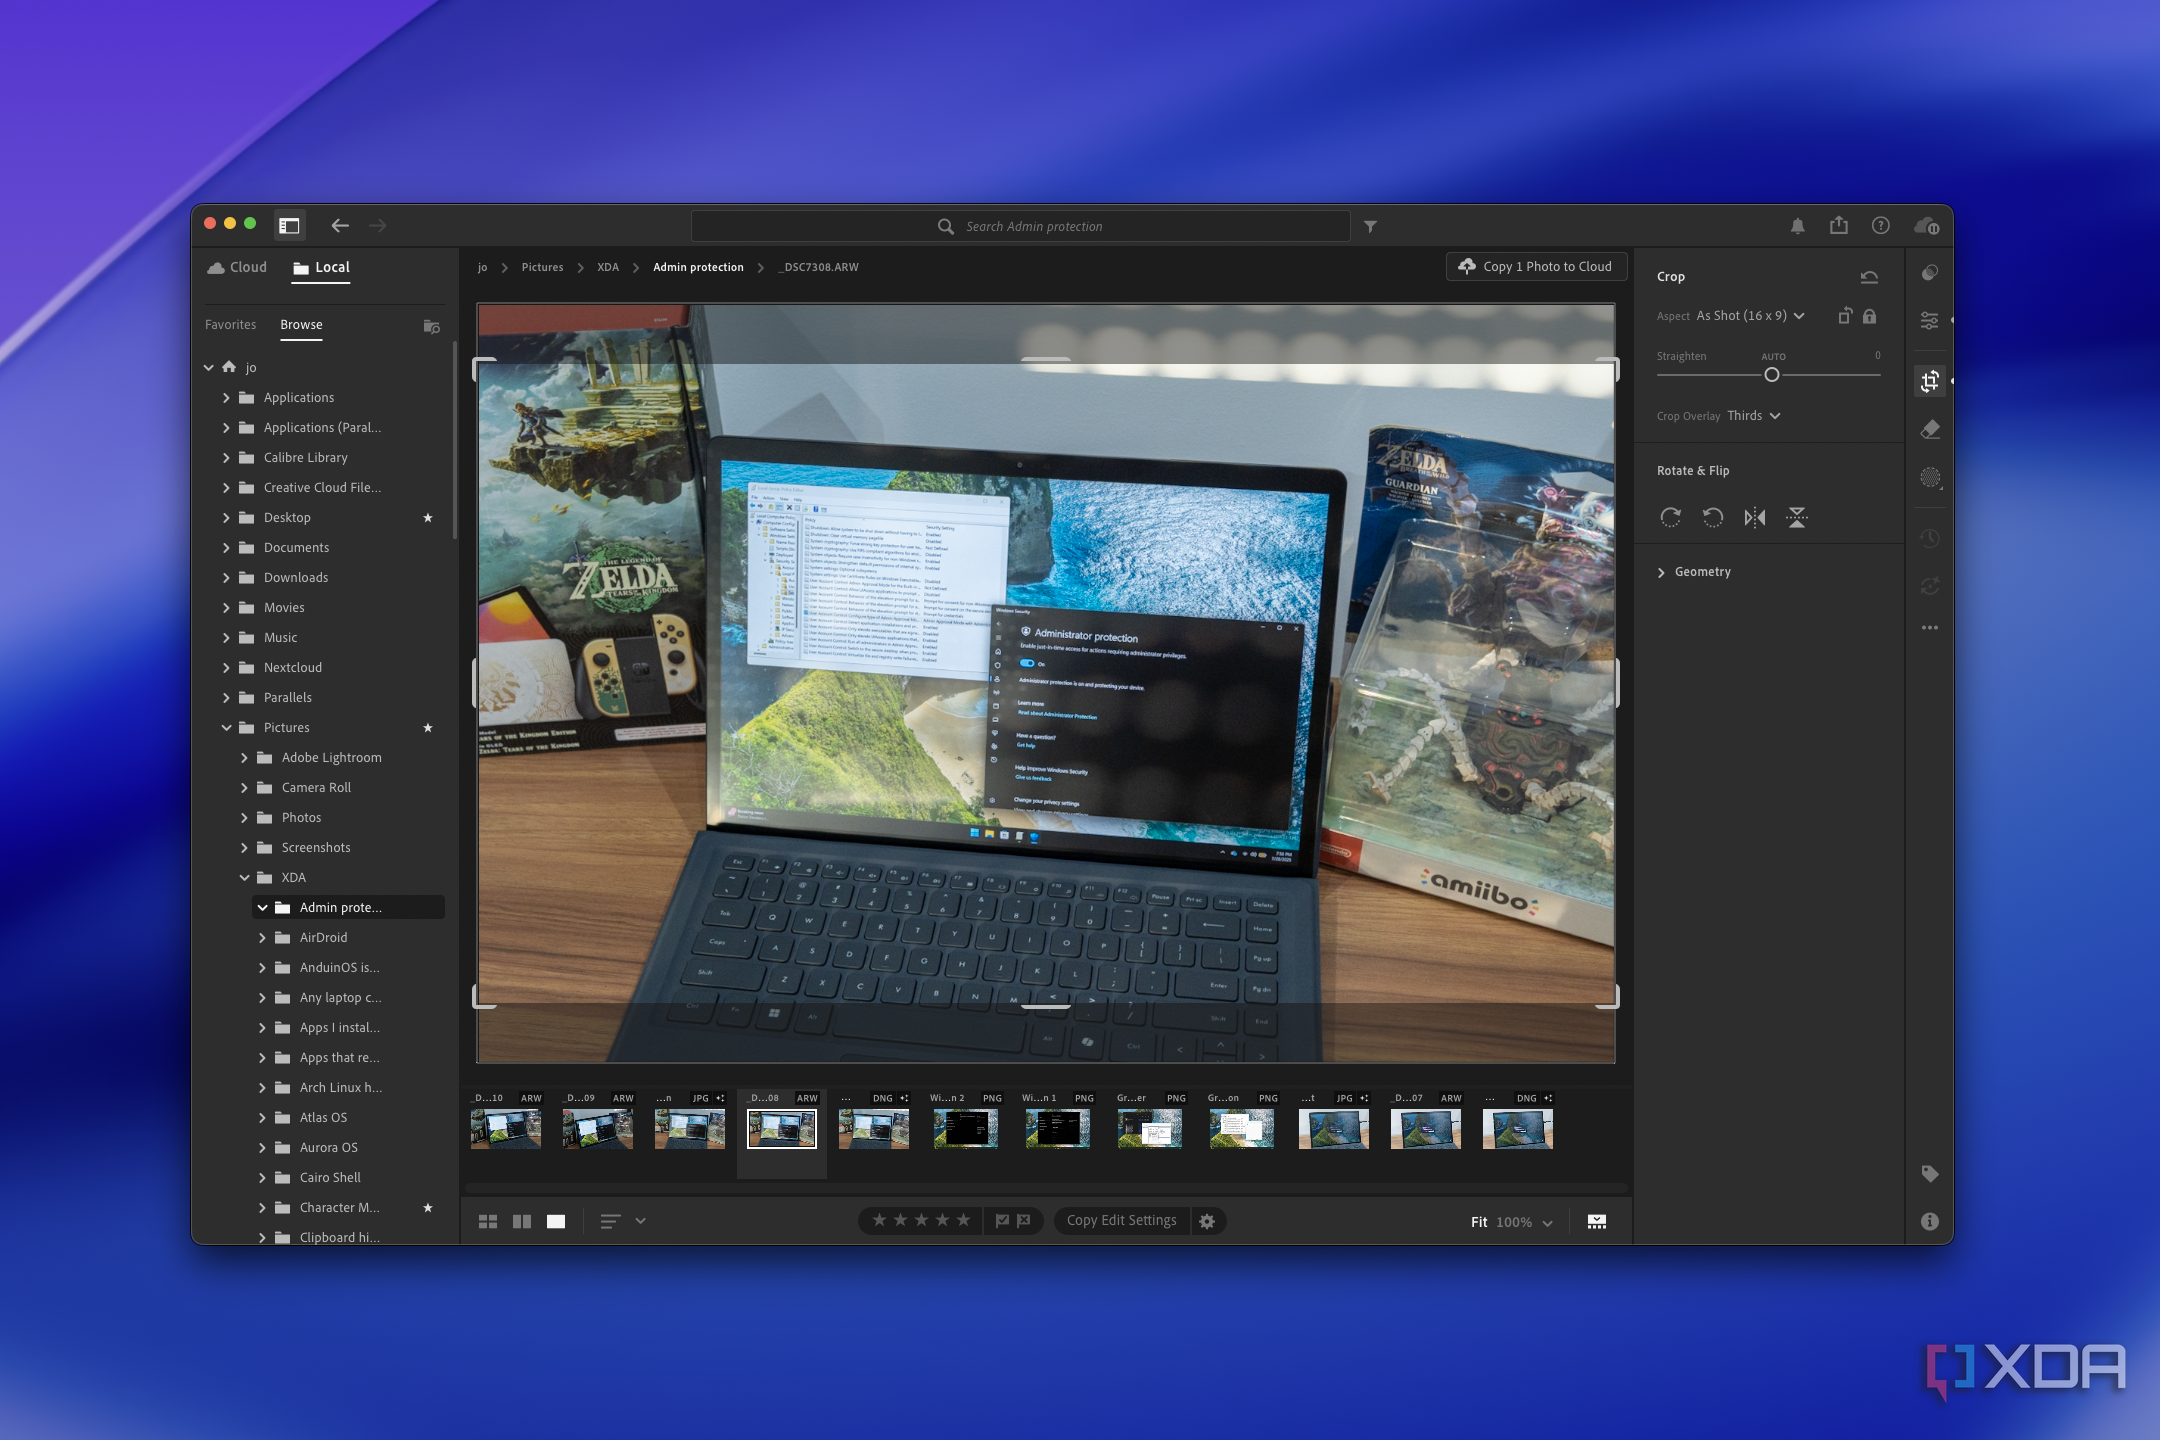Collapse the Pictures folder
2160x1440 pixels.
(x=226, y=728)
